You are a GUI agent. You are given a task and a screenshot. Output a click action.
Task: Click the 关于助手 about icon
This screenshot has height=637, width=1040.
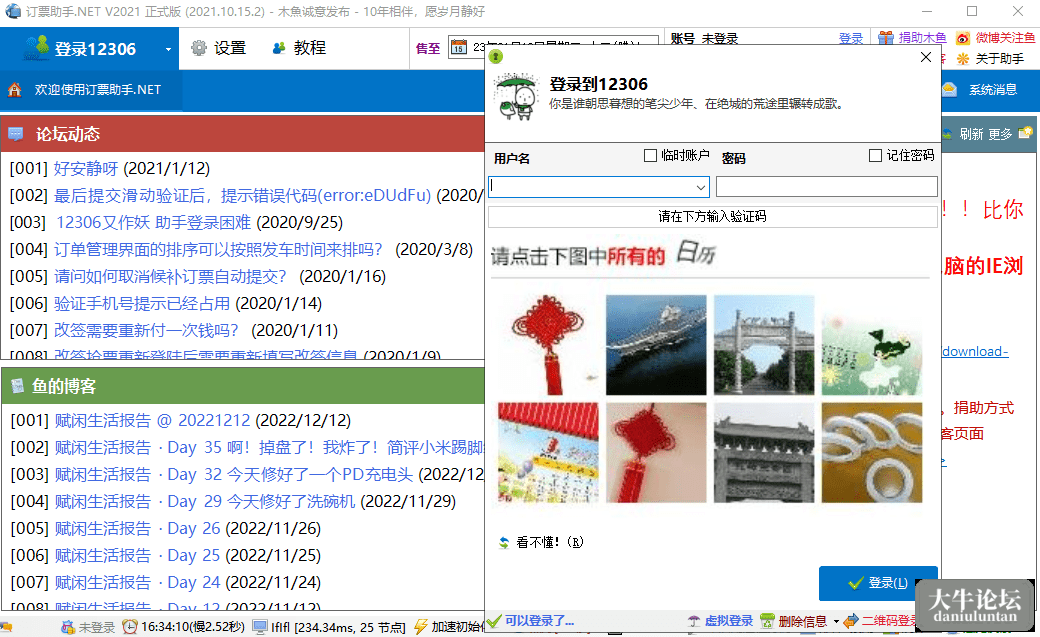(x=962, y=58)
